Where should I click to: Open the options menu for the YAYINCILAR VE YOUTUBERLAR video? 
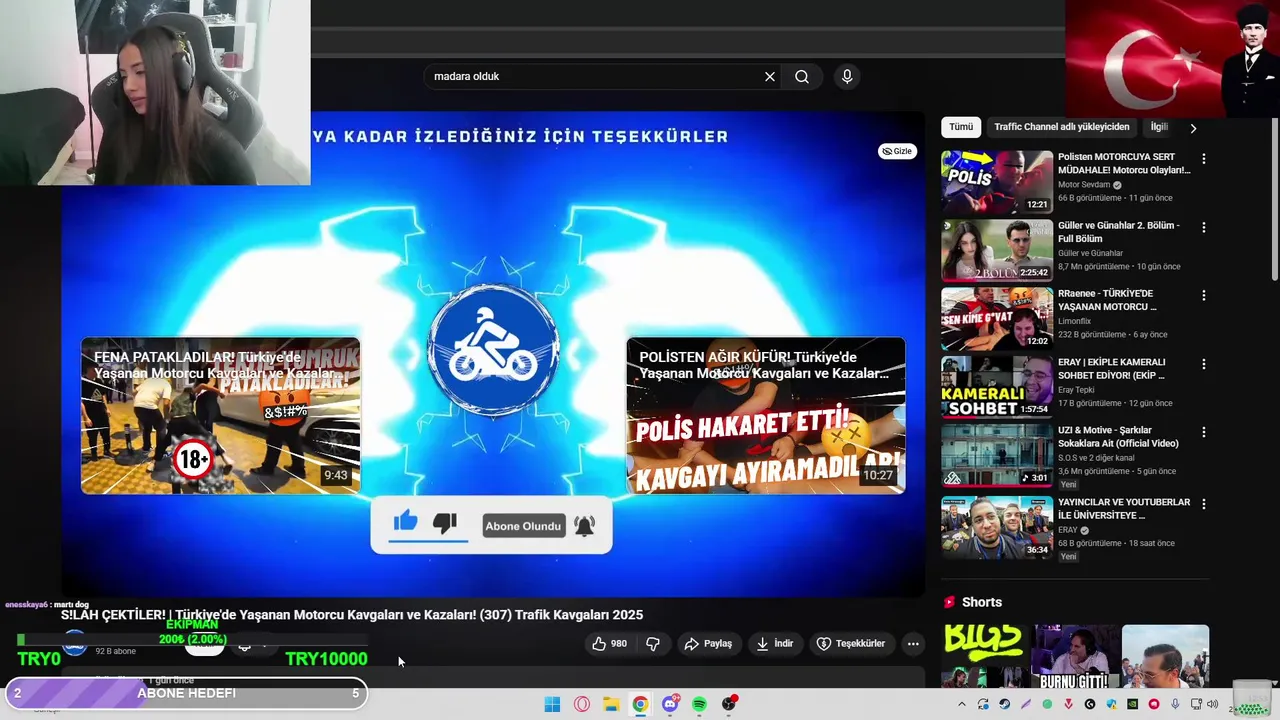click(1204, 503)
